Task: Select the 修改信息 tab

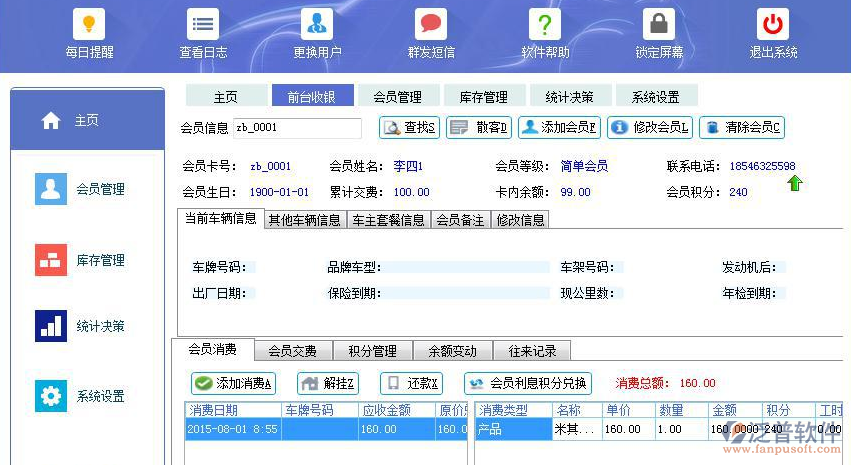Action: point(520,220)
